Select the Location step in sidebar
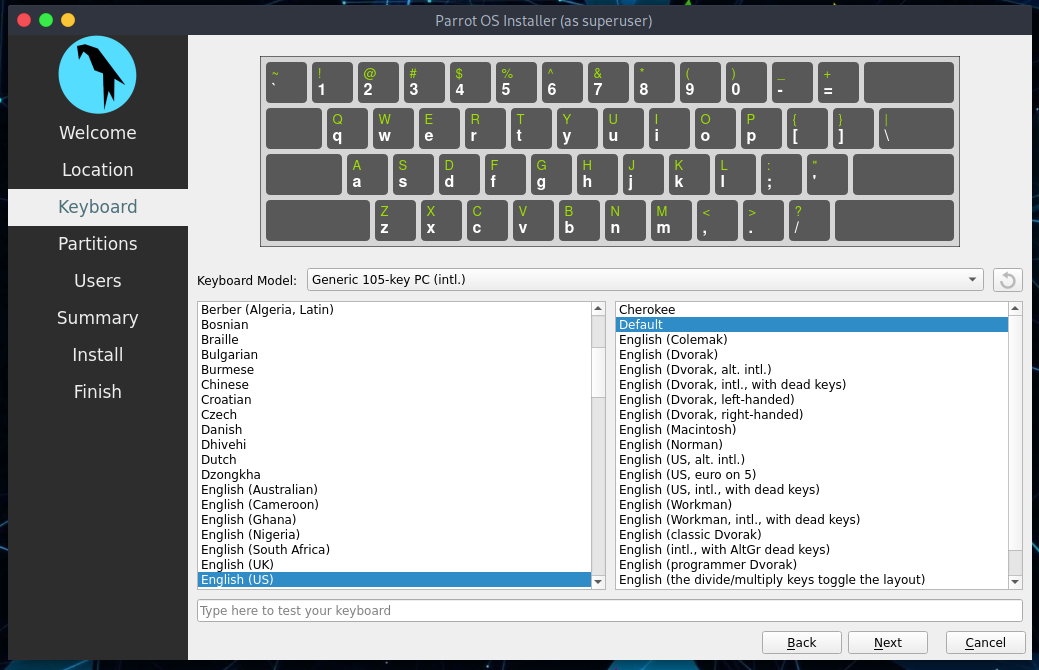 [97, 170]
